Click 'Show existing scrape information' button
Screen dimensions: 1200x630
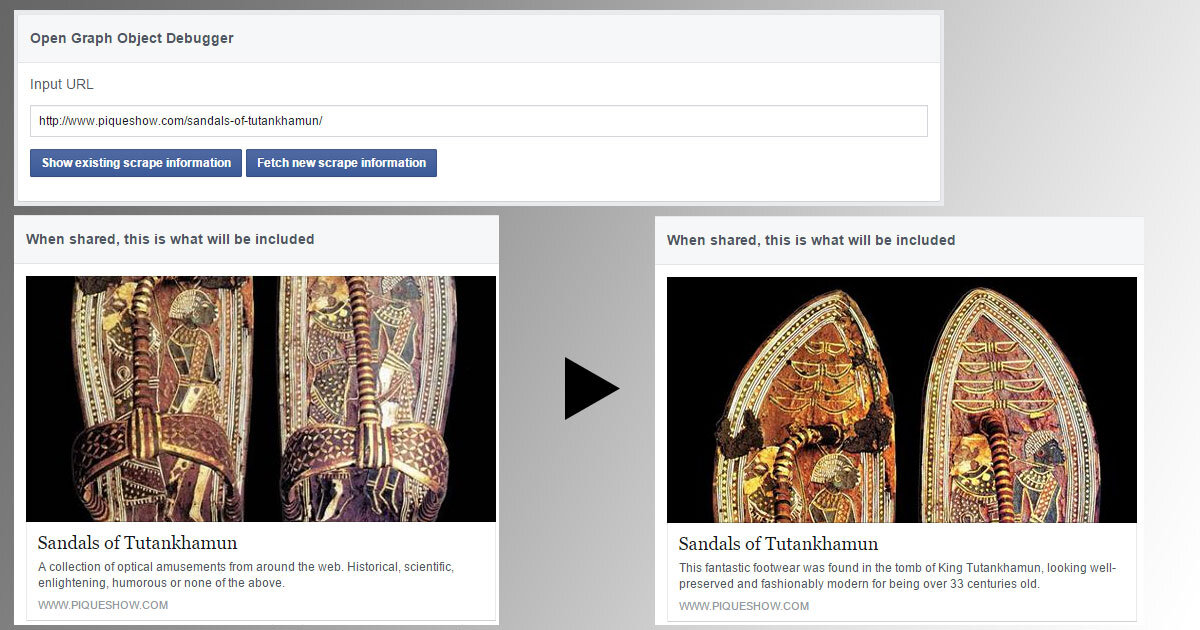136,163
